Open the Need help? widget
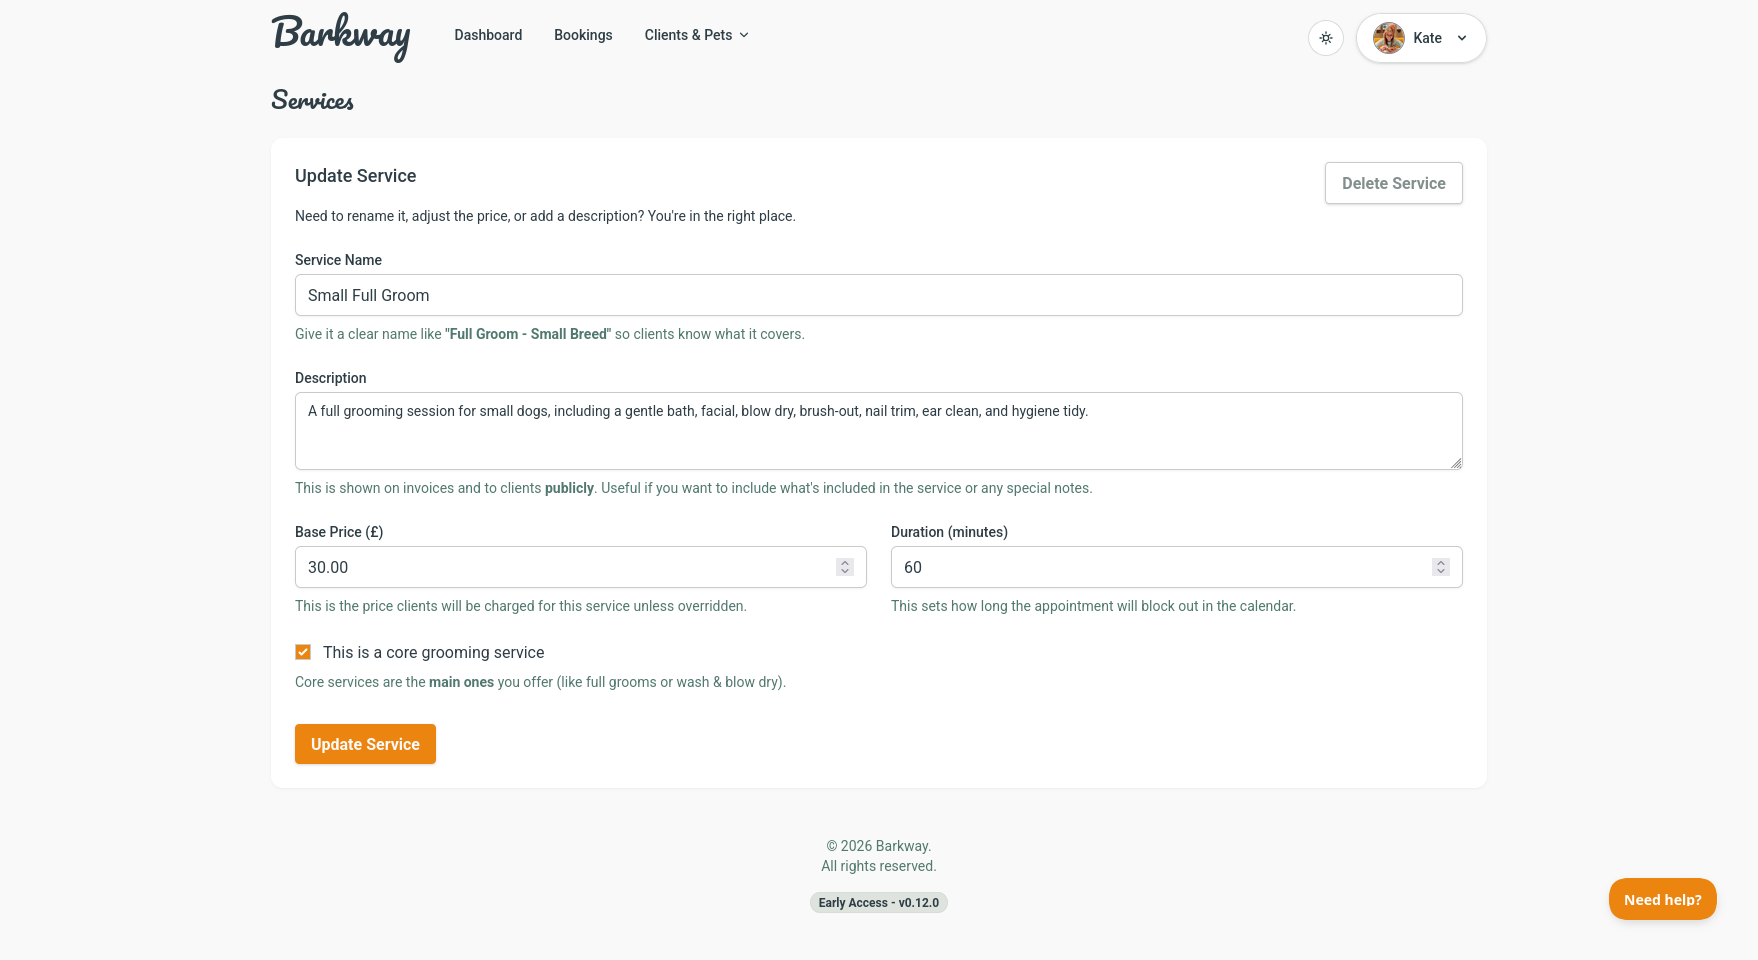This screenshot has height=960, width=1758. click(1662, 899)
